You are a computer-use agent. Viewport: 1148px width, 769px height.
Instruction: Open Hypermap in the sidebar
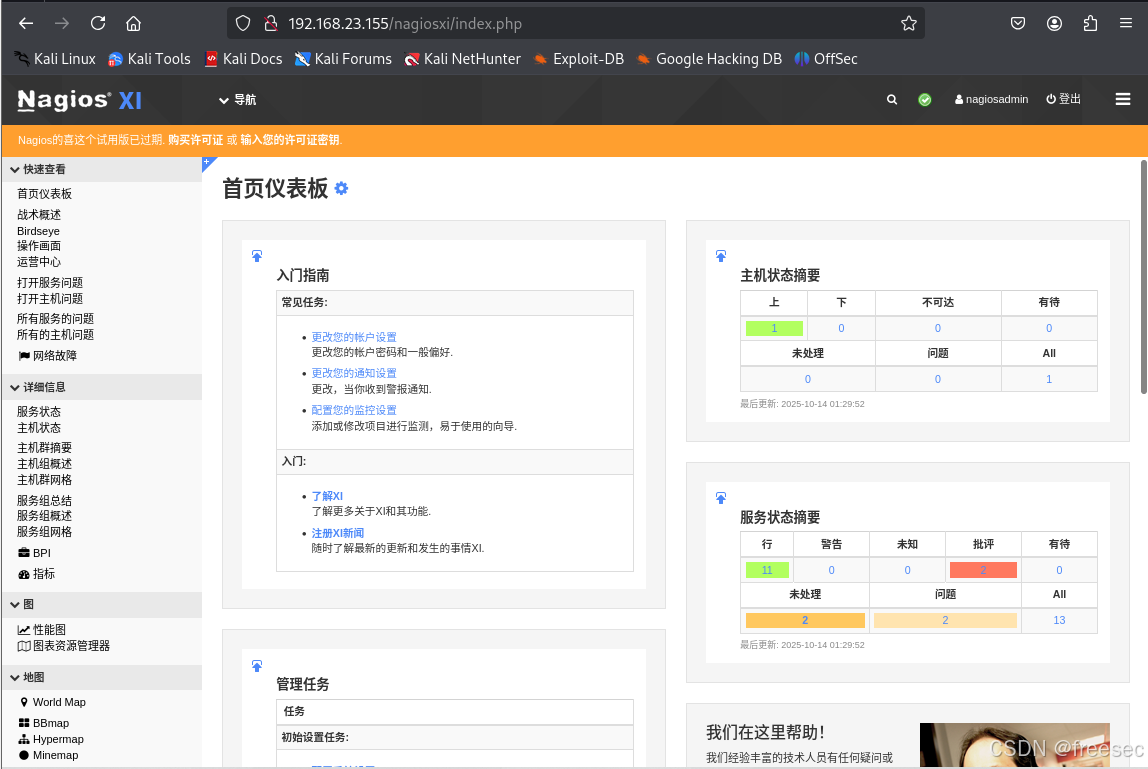pyautogui.click(x=51, y=739)
